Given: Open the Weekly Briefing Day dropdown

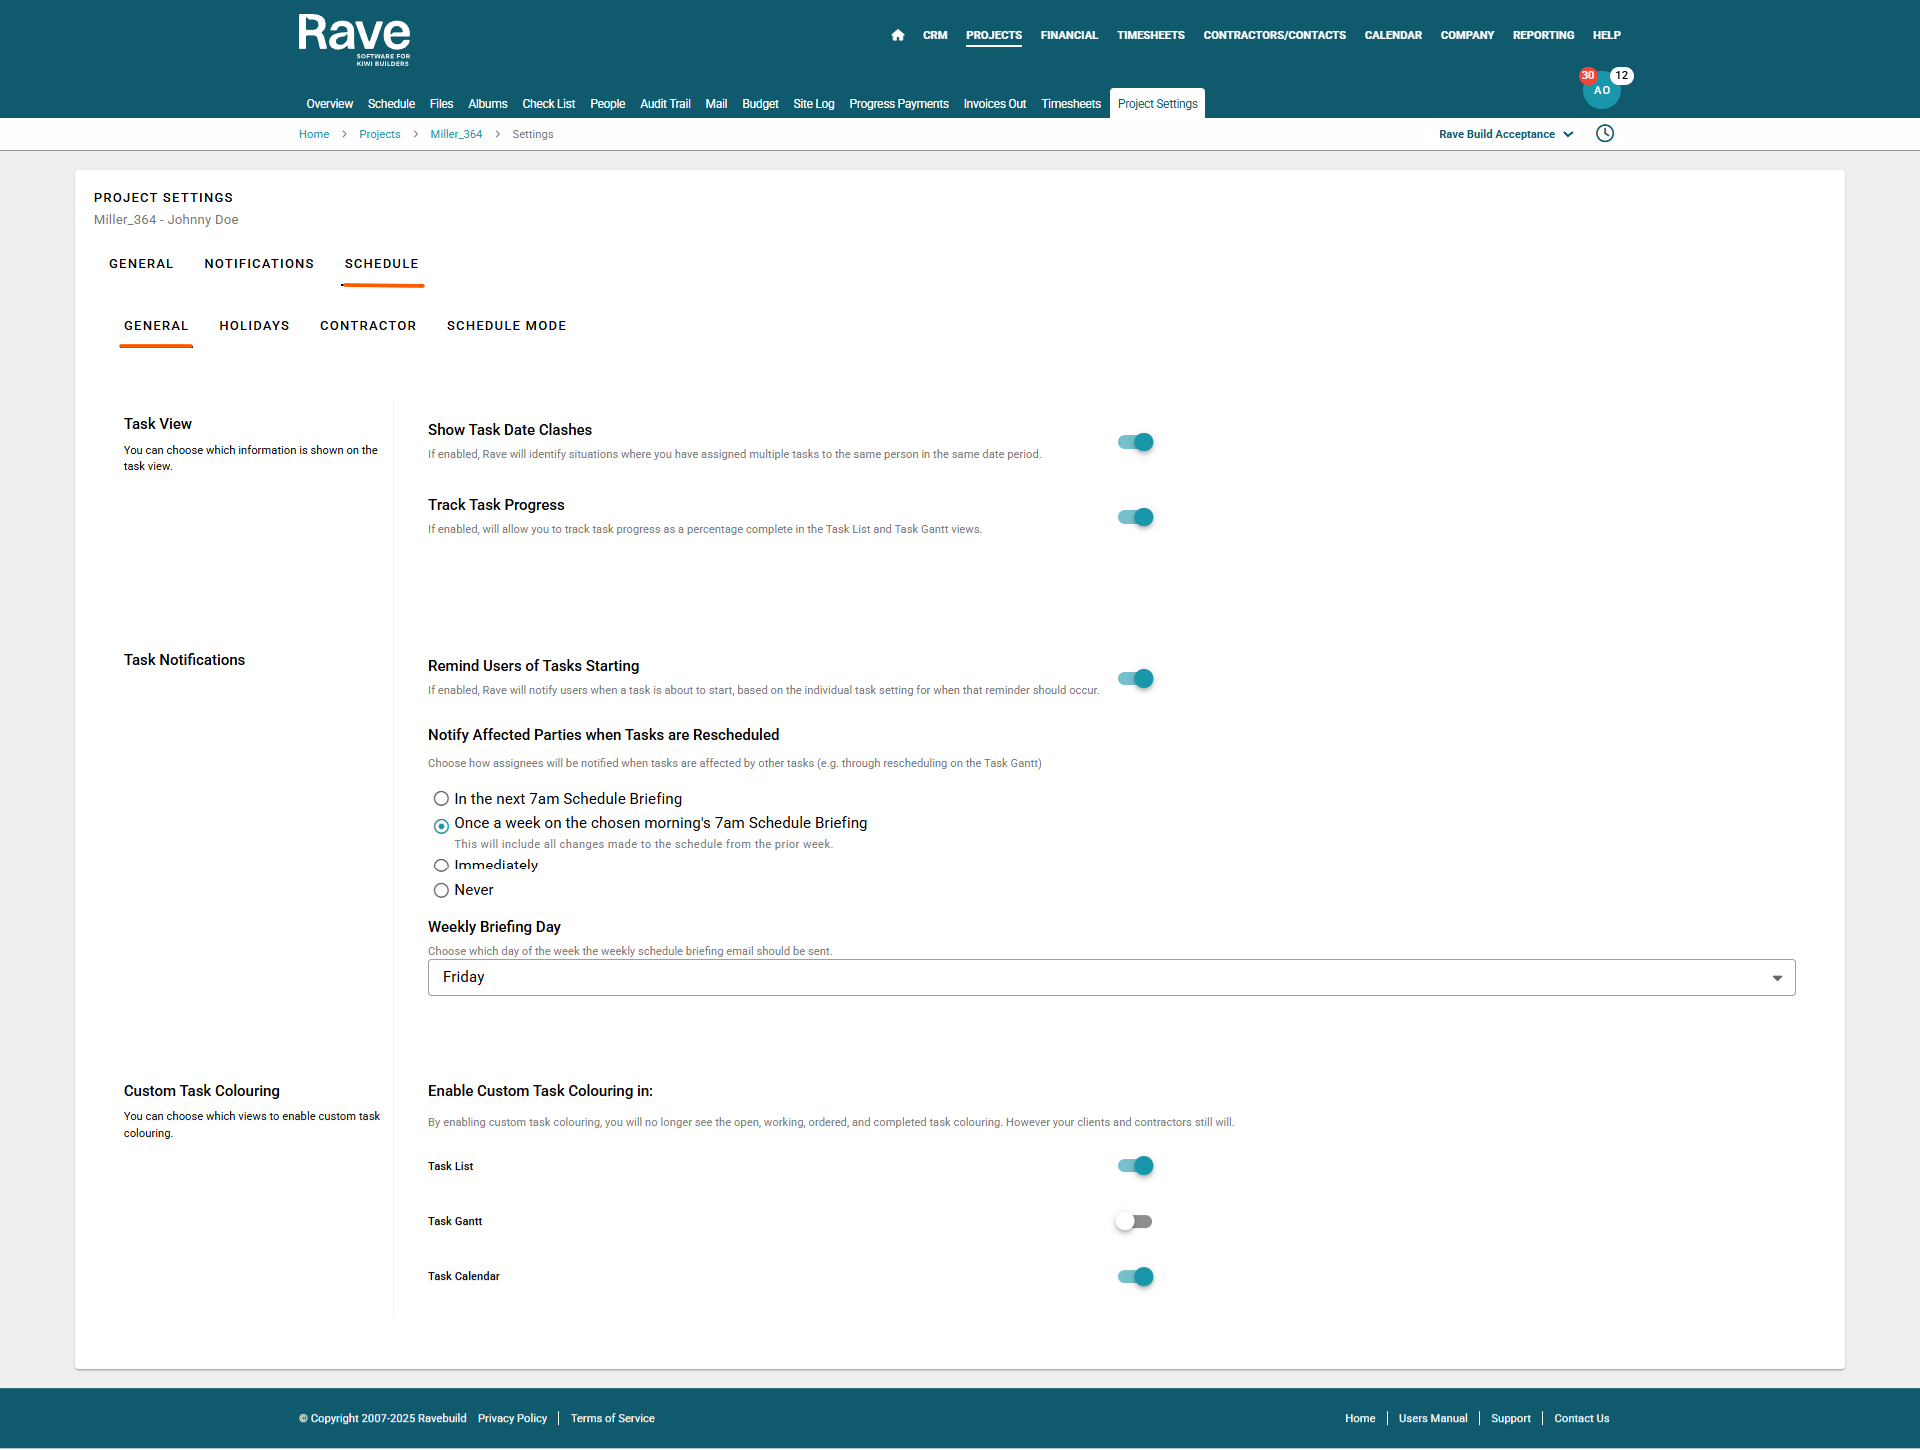Looking at the screenshot, I should (1111, 977).
